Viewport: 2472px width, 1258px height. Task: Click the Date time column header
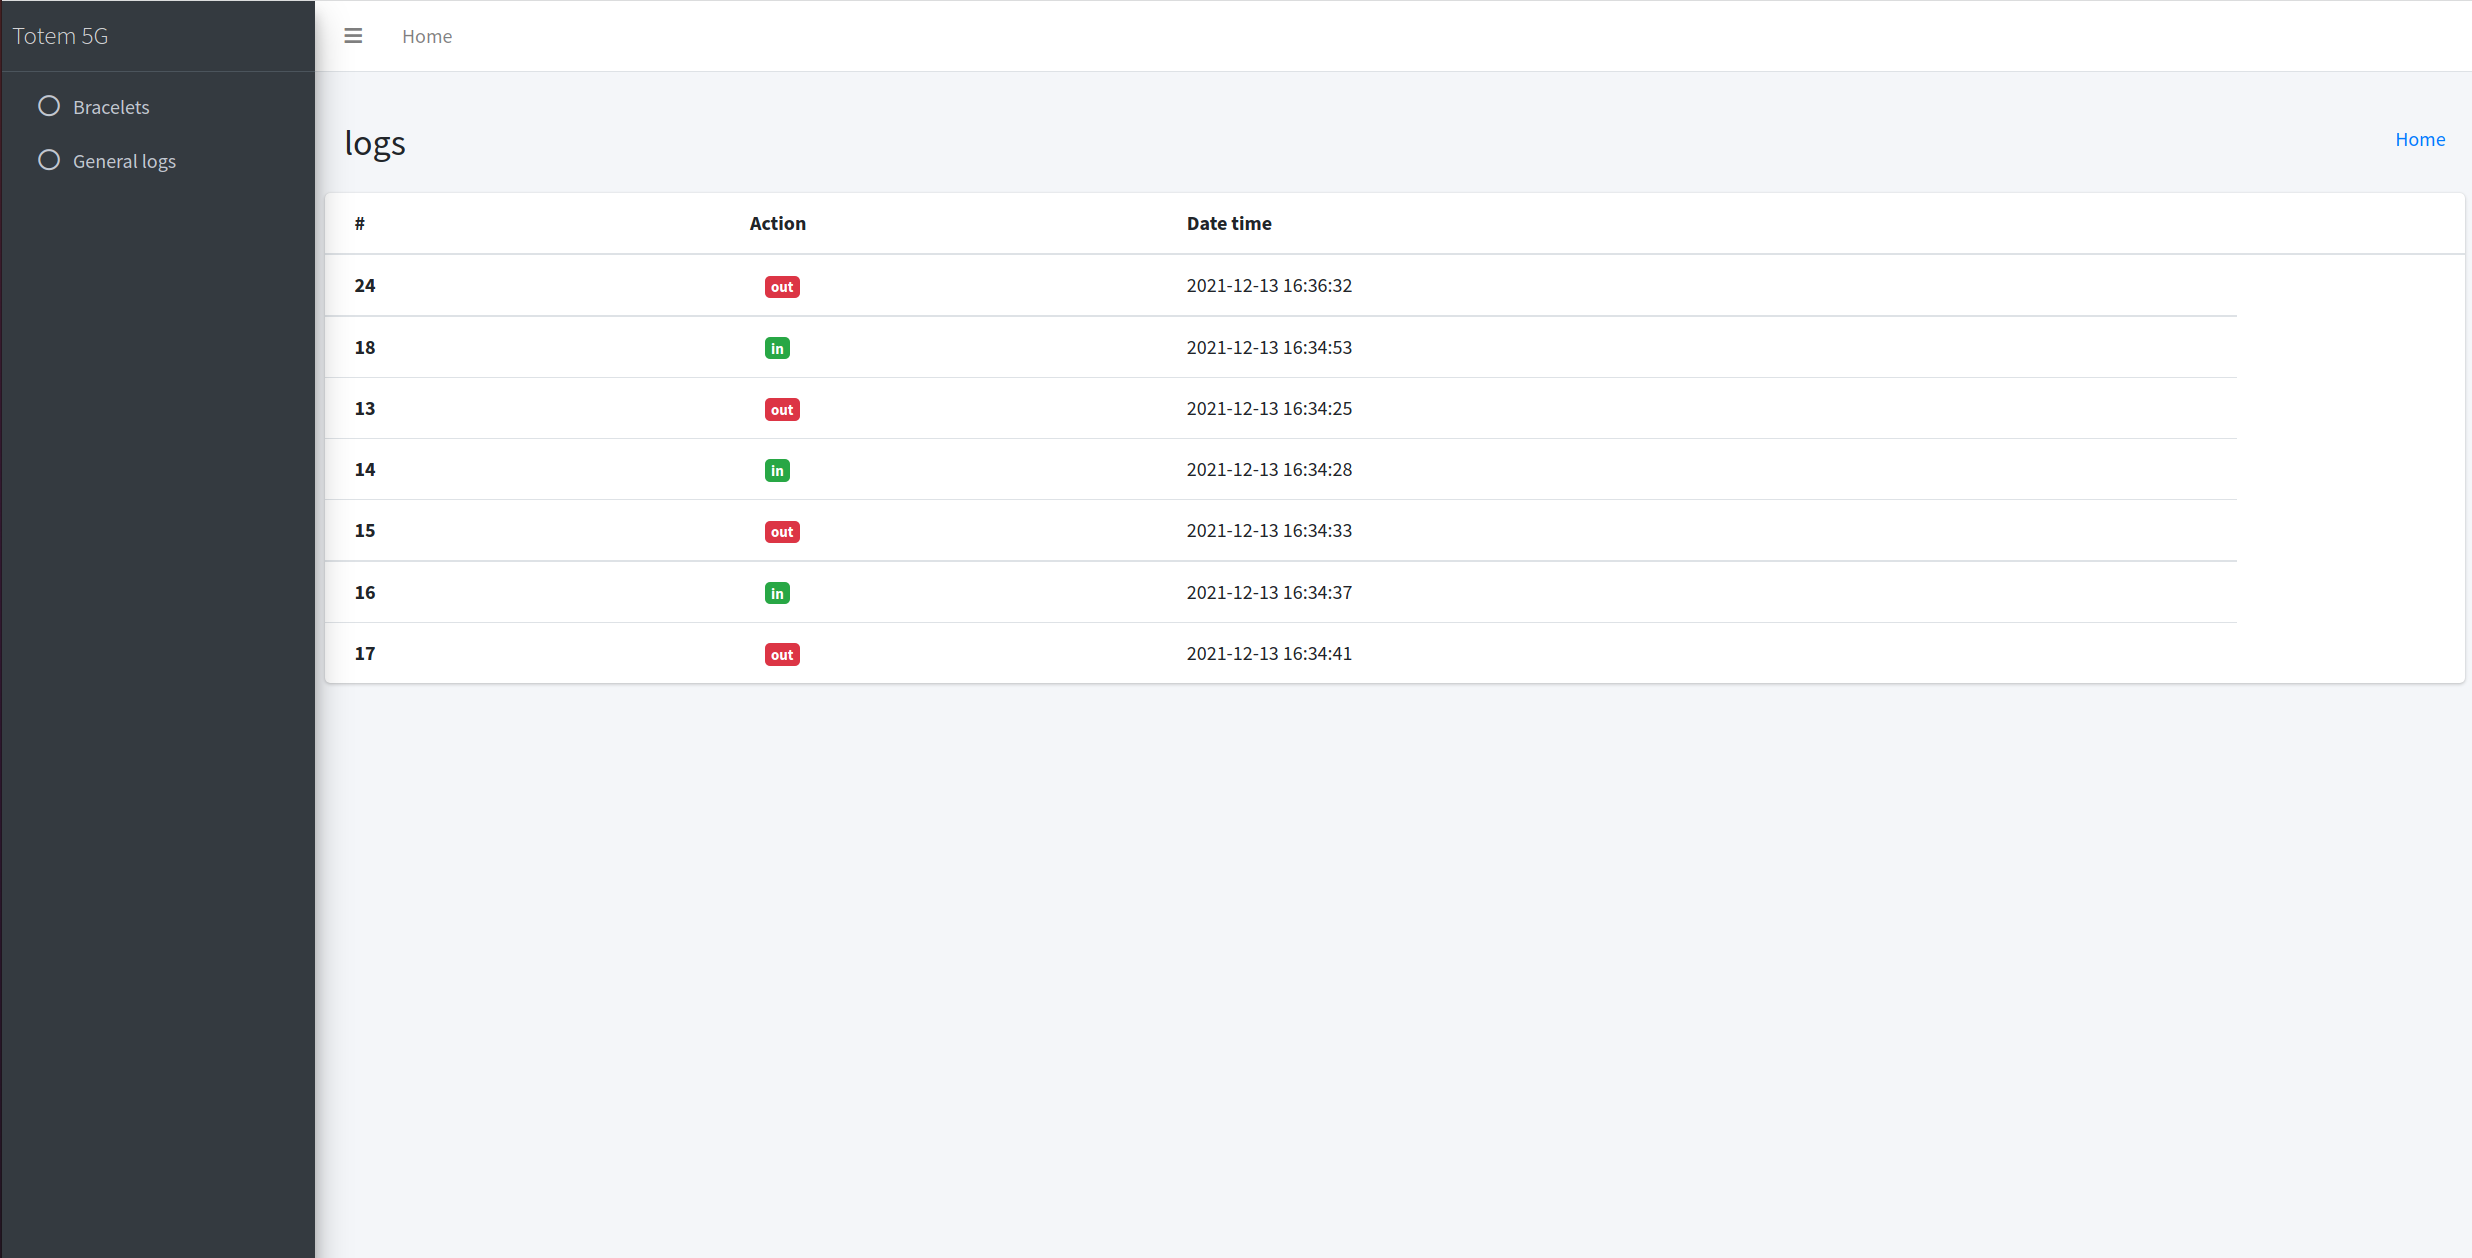[x=1228, y=223]
